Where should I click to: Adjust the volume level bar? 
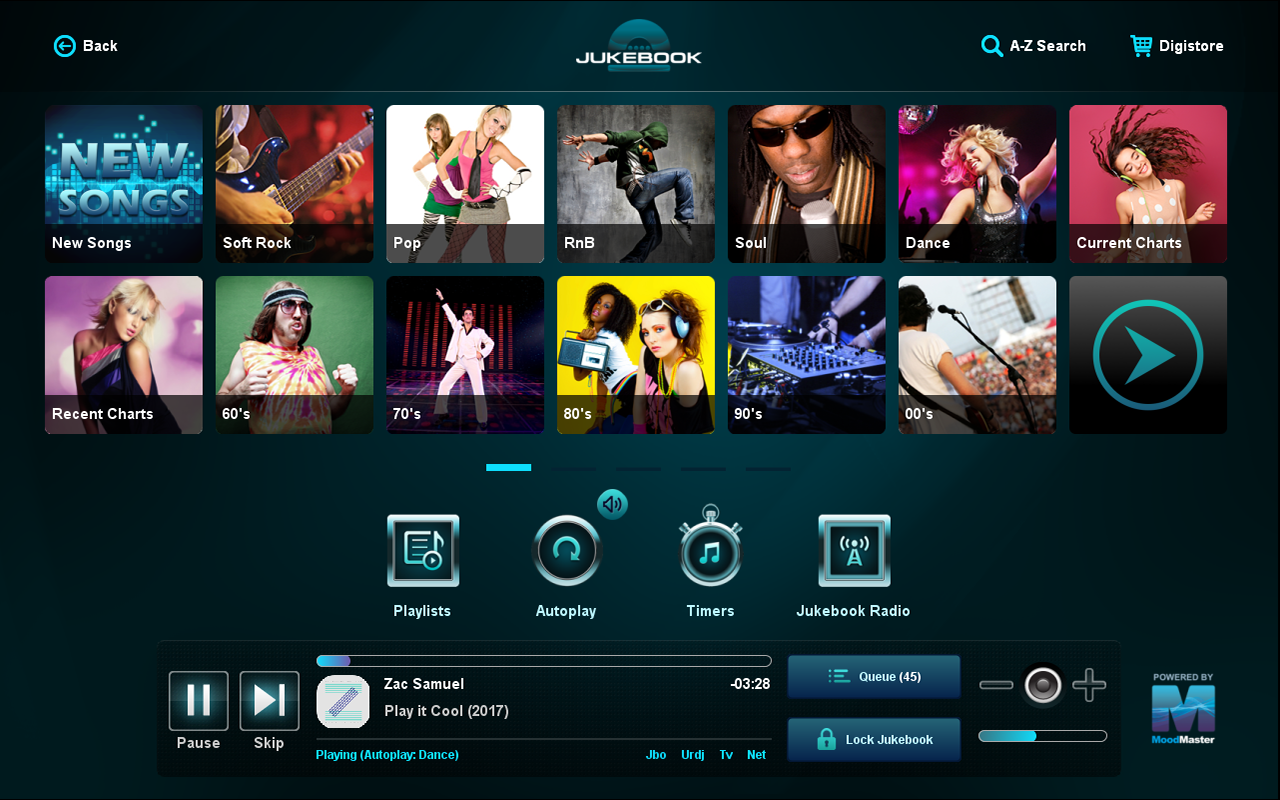point(1043,736)
